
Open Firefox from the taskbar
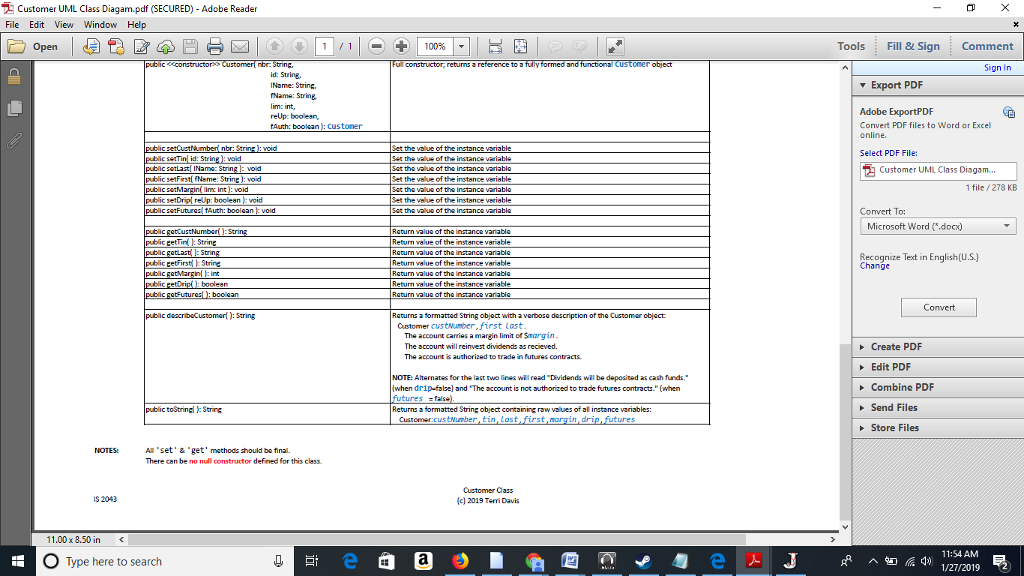click(460, 561)
